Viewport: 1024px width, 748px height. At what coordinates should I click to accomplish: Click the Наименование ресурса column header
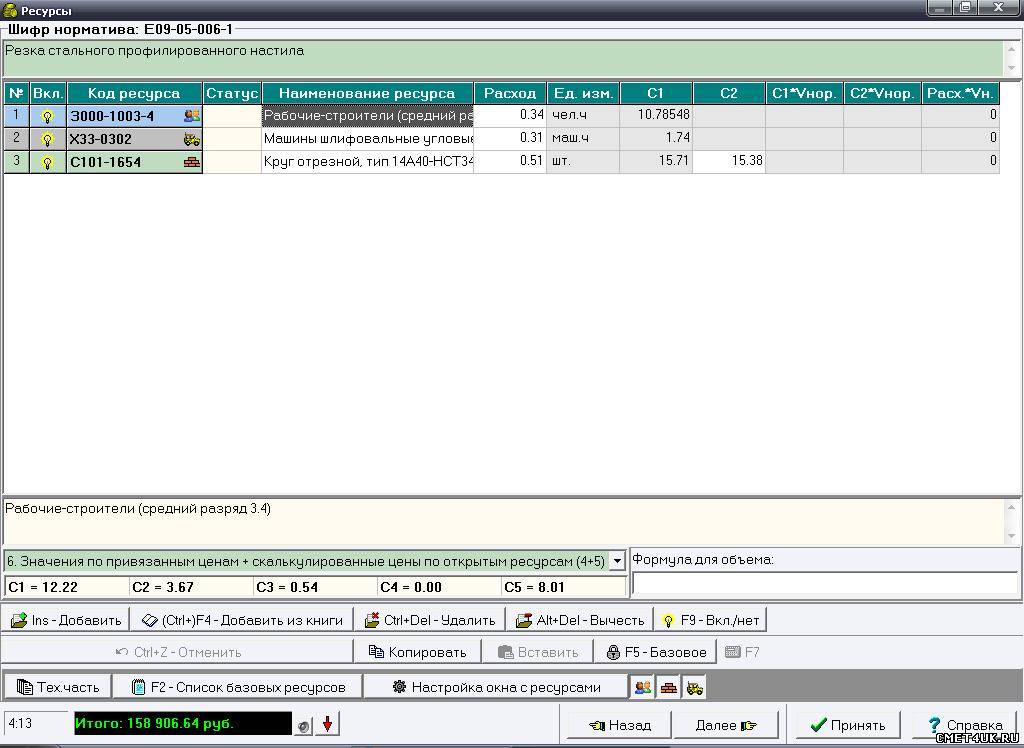(x=367, y=93)
